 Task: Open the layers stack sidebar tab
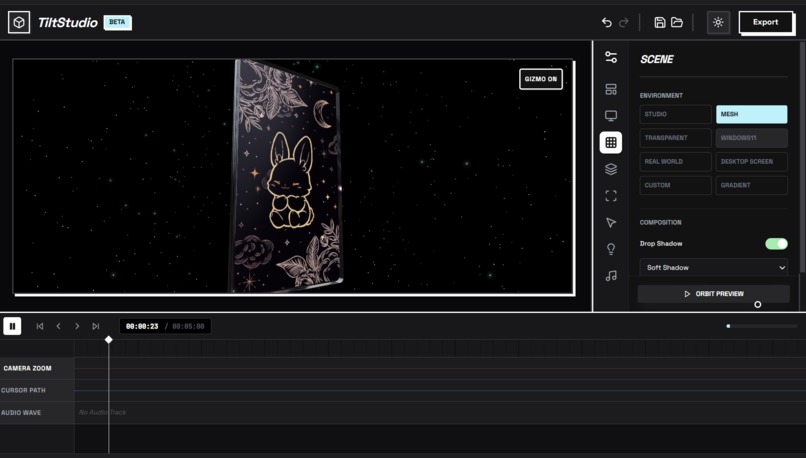click(x=611, y=169)
